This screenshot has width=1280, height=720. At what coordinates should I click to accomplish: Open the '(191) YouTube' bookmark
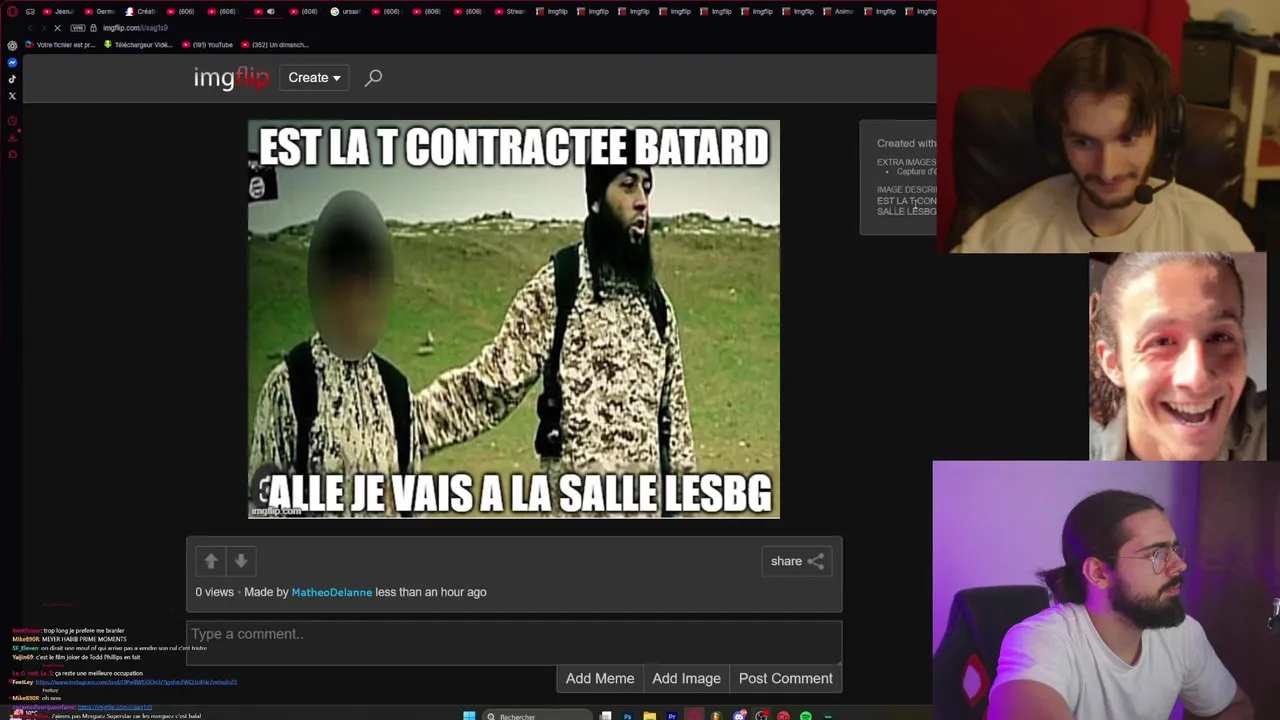pyautogui.click(x=207, y=45)
